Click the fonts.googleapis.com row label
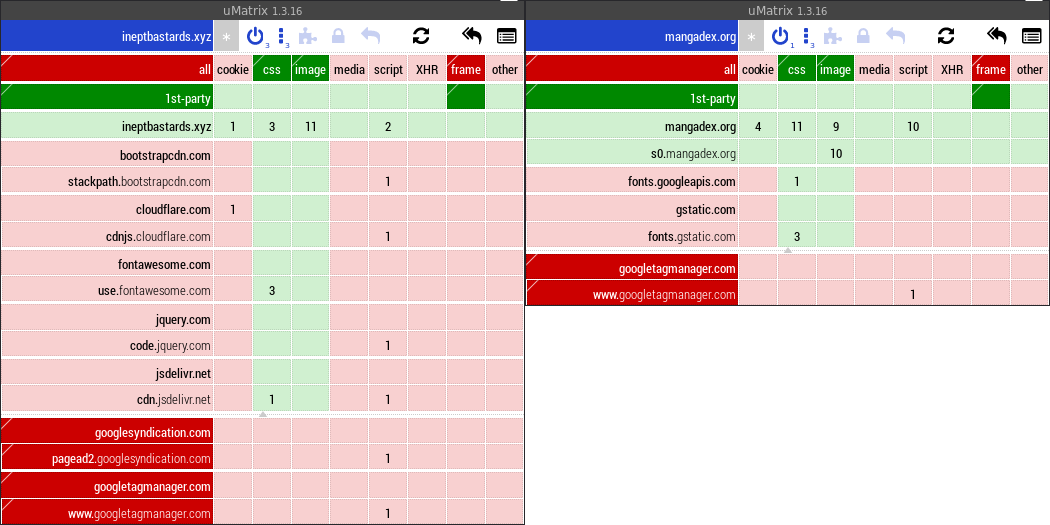 pos(632,181)
